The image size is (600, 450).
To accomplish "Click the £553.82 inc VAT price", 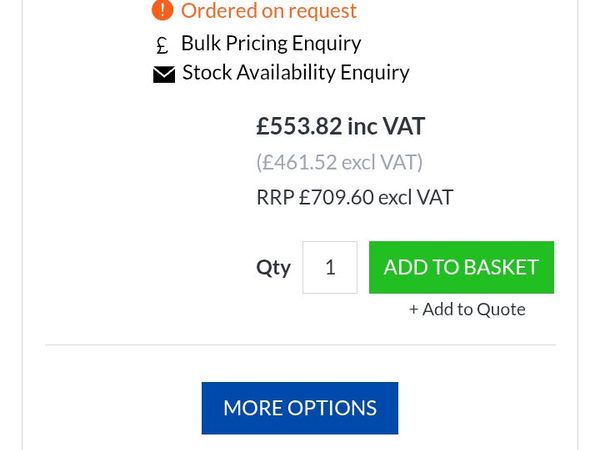I will pyautogui.click(x=341, y=126).
